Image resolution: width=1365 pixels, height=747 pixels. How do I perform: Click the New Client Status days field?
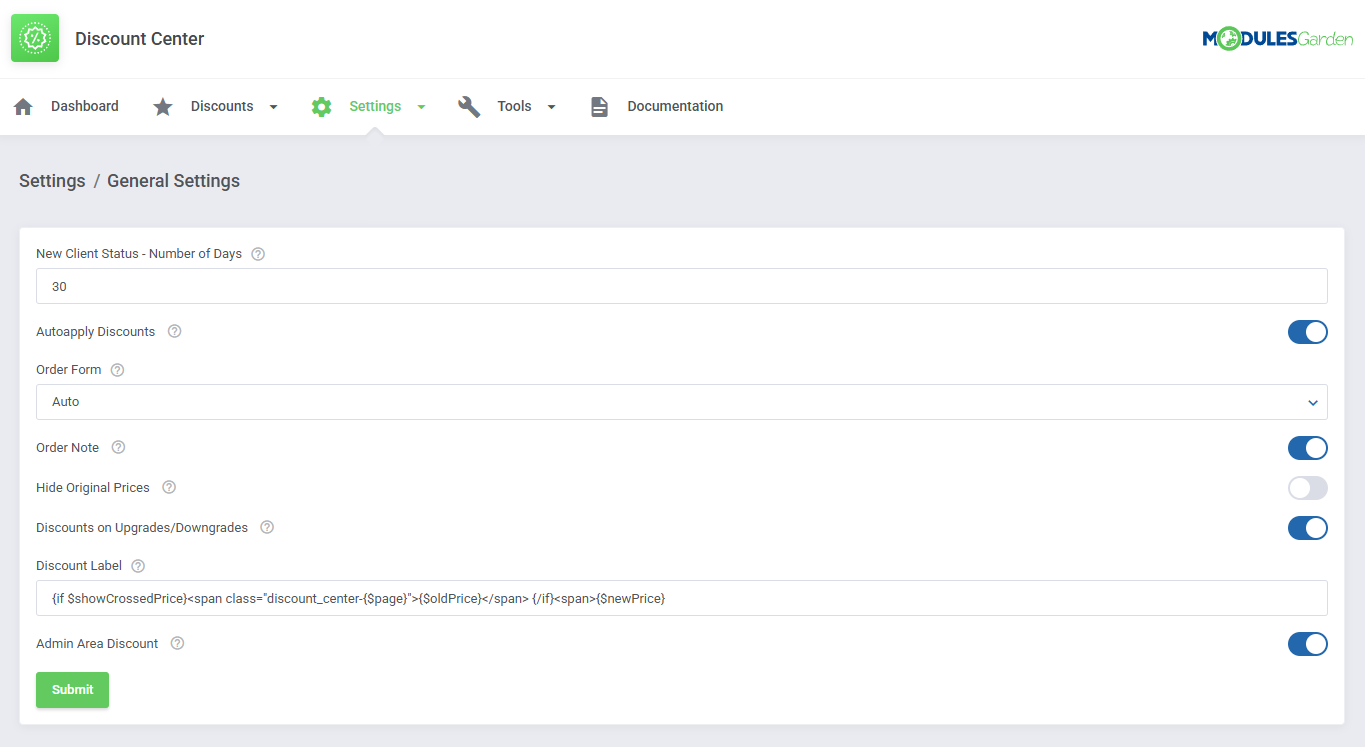(x=681, y=286)
